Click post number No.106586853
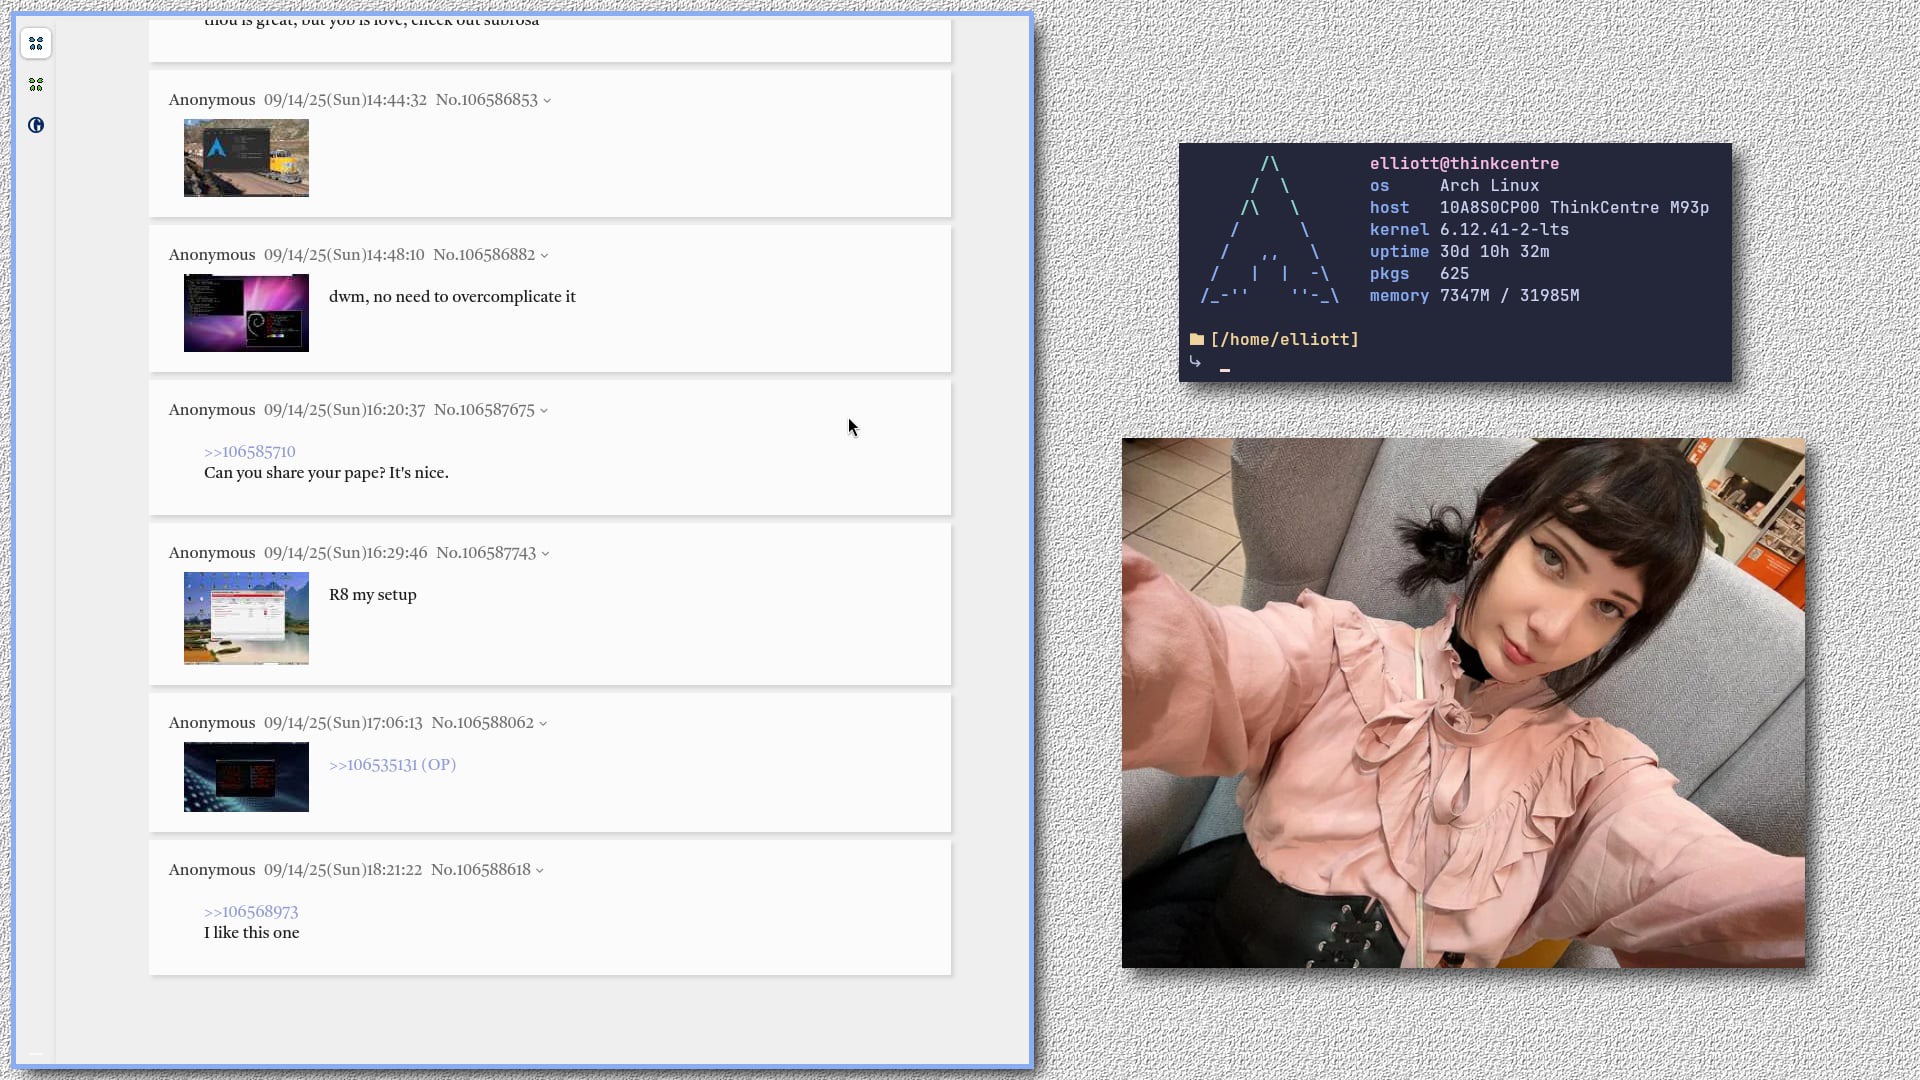 click(486, 100)
